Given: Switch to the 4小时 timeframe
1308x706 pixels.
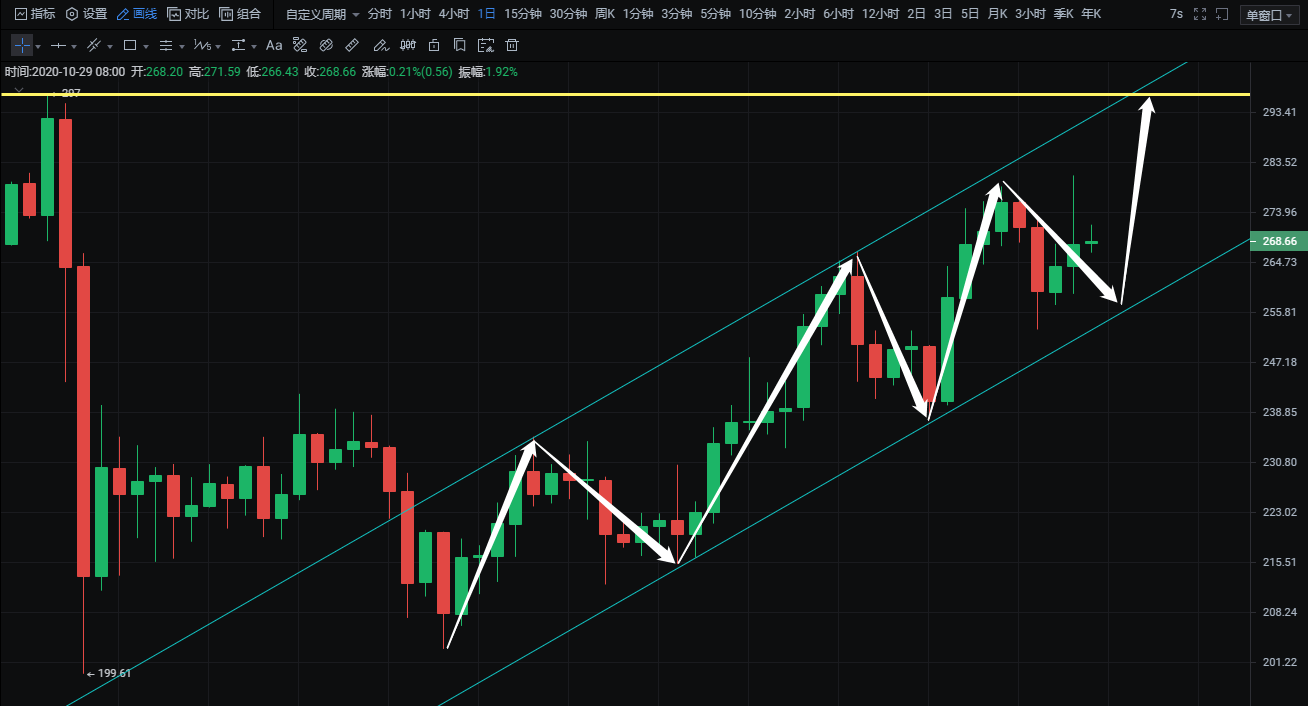Looking at the screenshot, I should click(454, 14).
